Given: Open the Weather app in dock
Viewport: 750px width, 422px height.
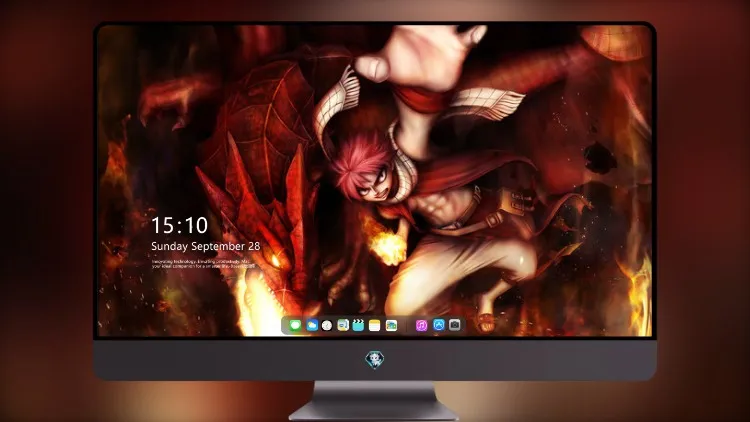Looking at the screenshot, I should (312, 325).
